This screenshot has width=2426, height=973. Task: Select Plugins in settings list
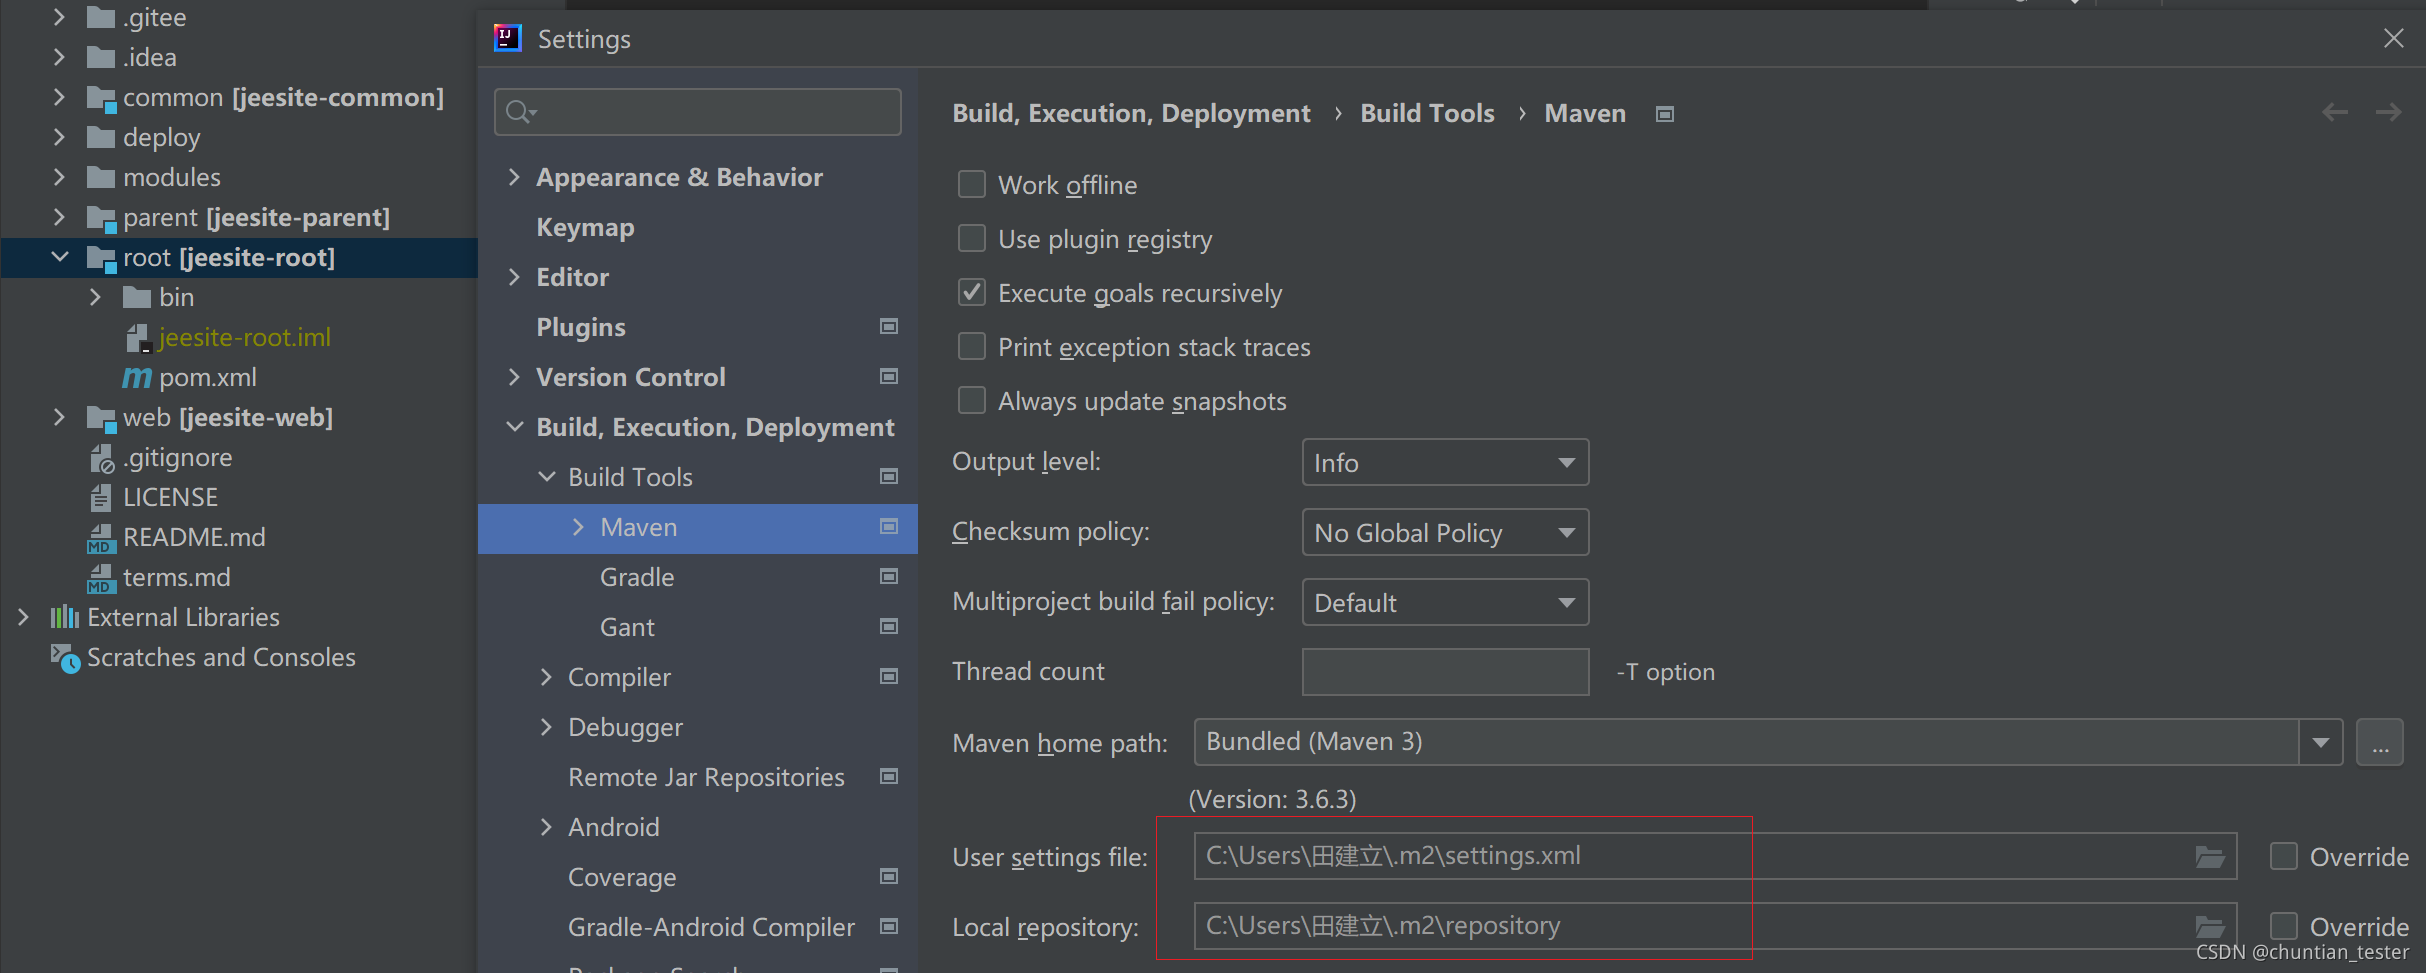(581, 327)
